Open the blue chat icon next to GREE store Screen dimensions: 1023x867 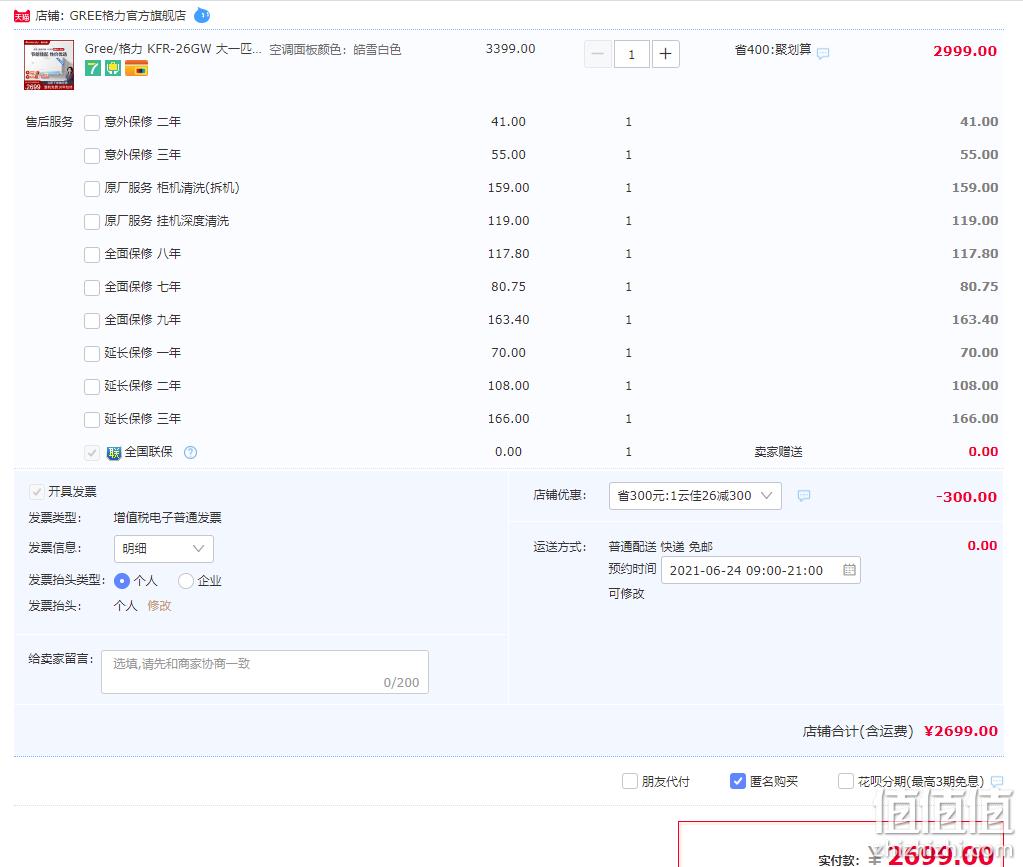[x=202, y=15]
